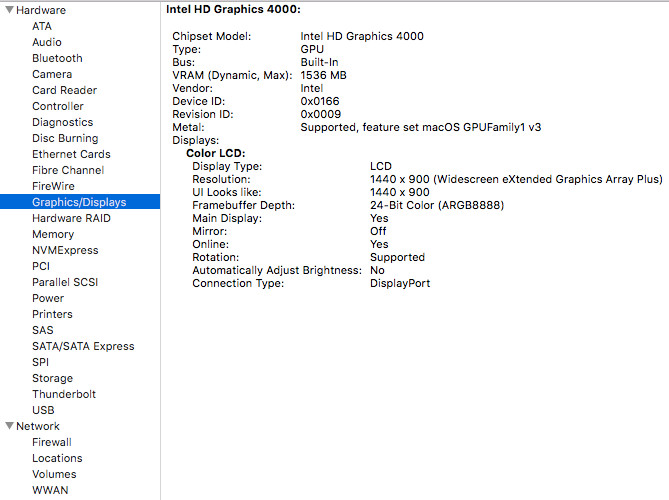
Task: Click the Type value GPU
Action: (x=312, y=49)
